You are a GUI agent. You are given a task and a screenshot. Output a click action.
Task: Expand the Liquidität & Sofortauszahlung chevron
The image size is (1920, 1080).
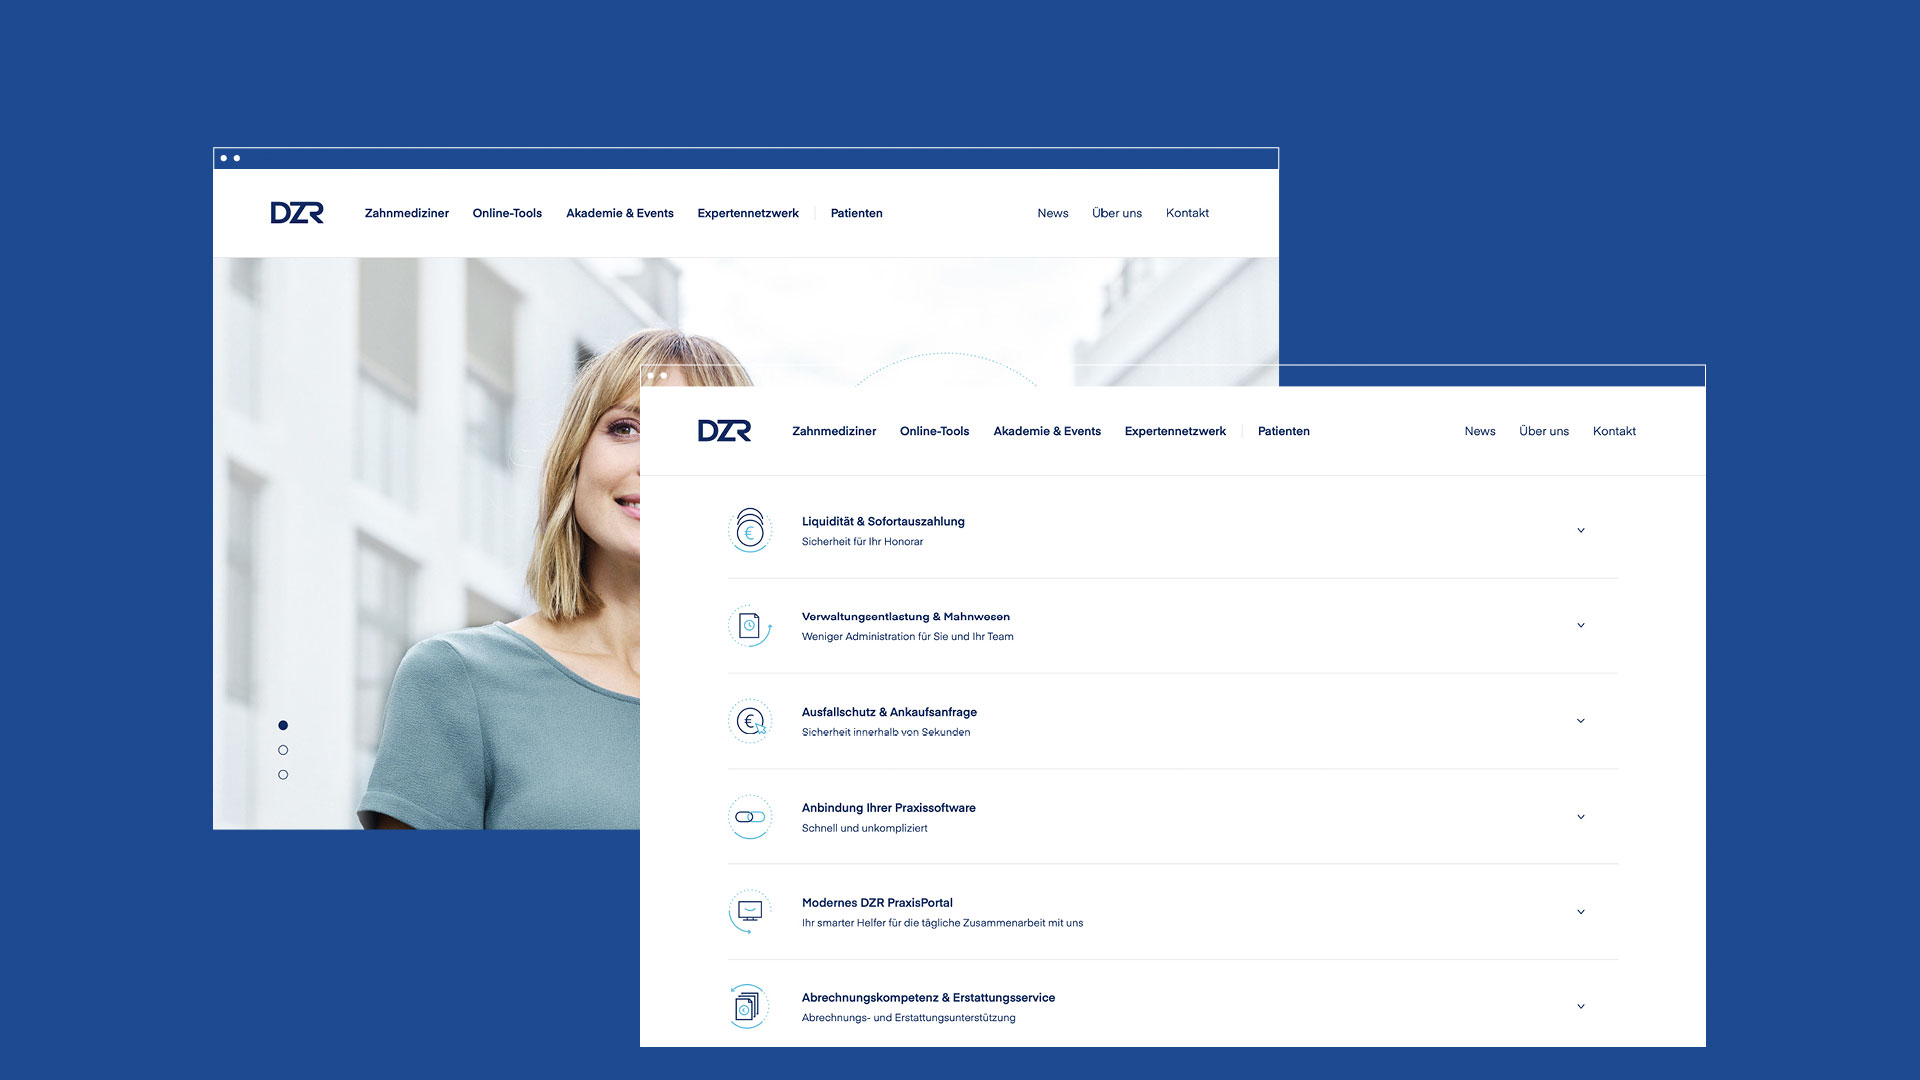[x=1581, y=531]
